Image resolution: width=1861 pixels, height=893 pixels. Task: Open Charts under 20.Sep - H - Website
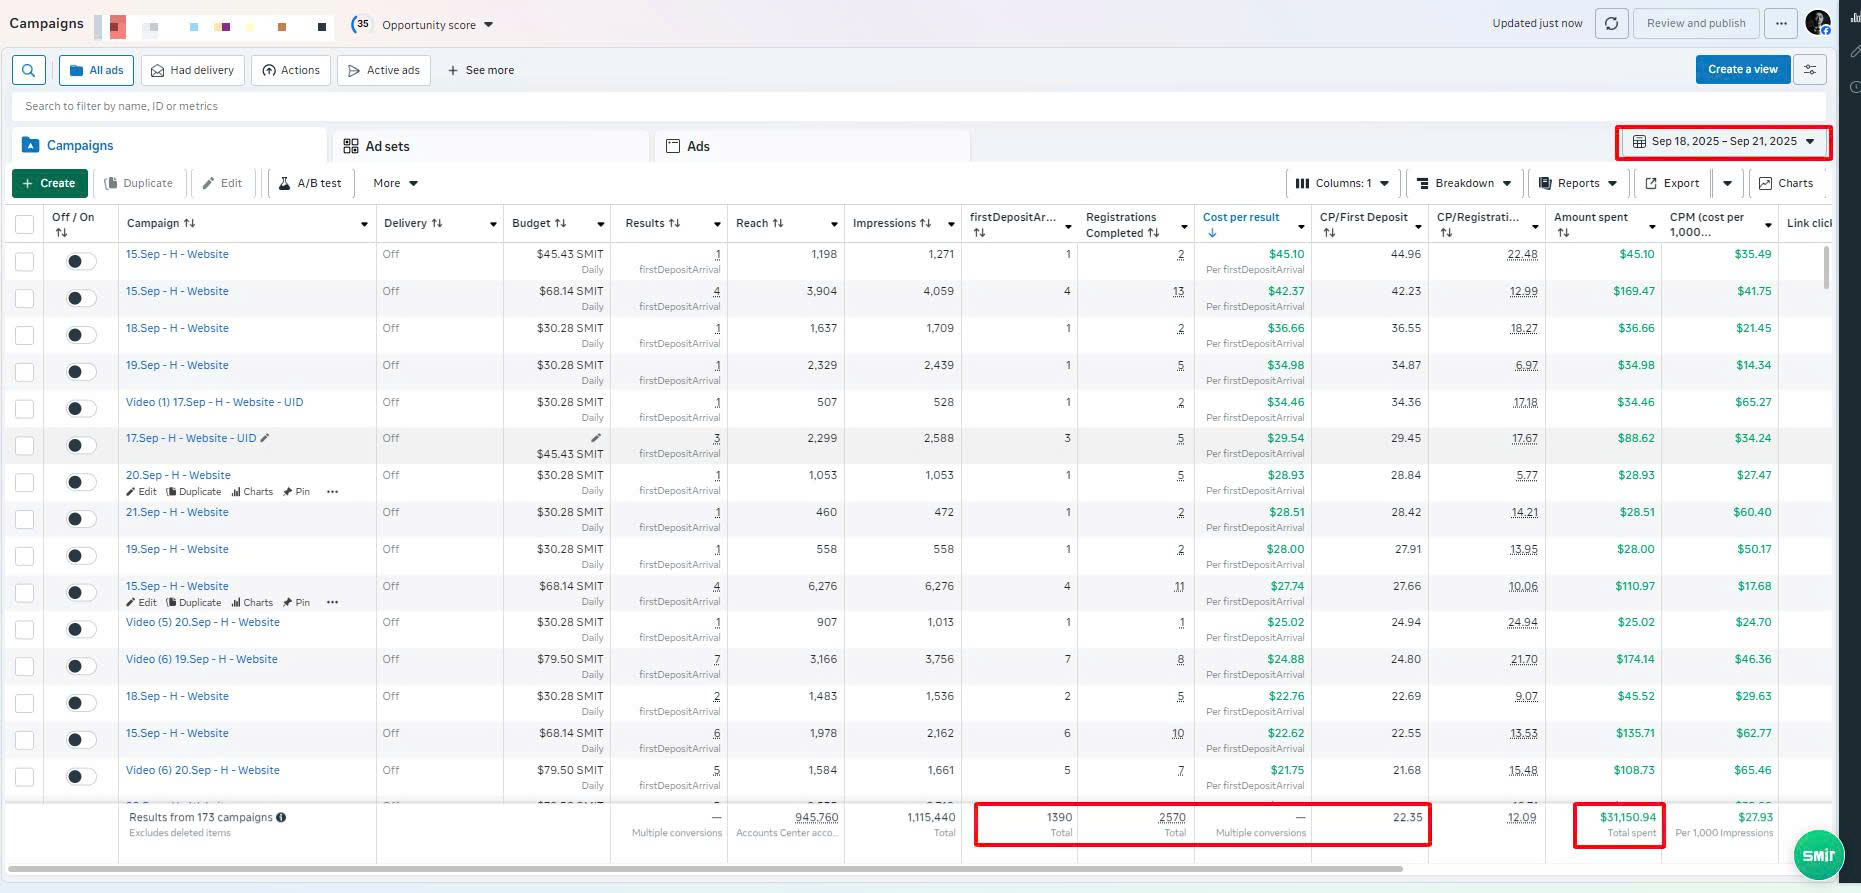[x=252, y=492]
